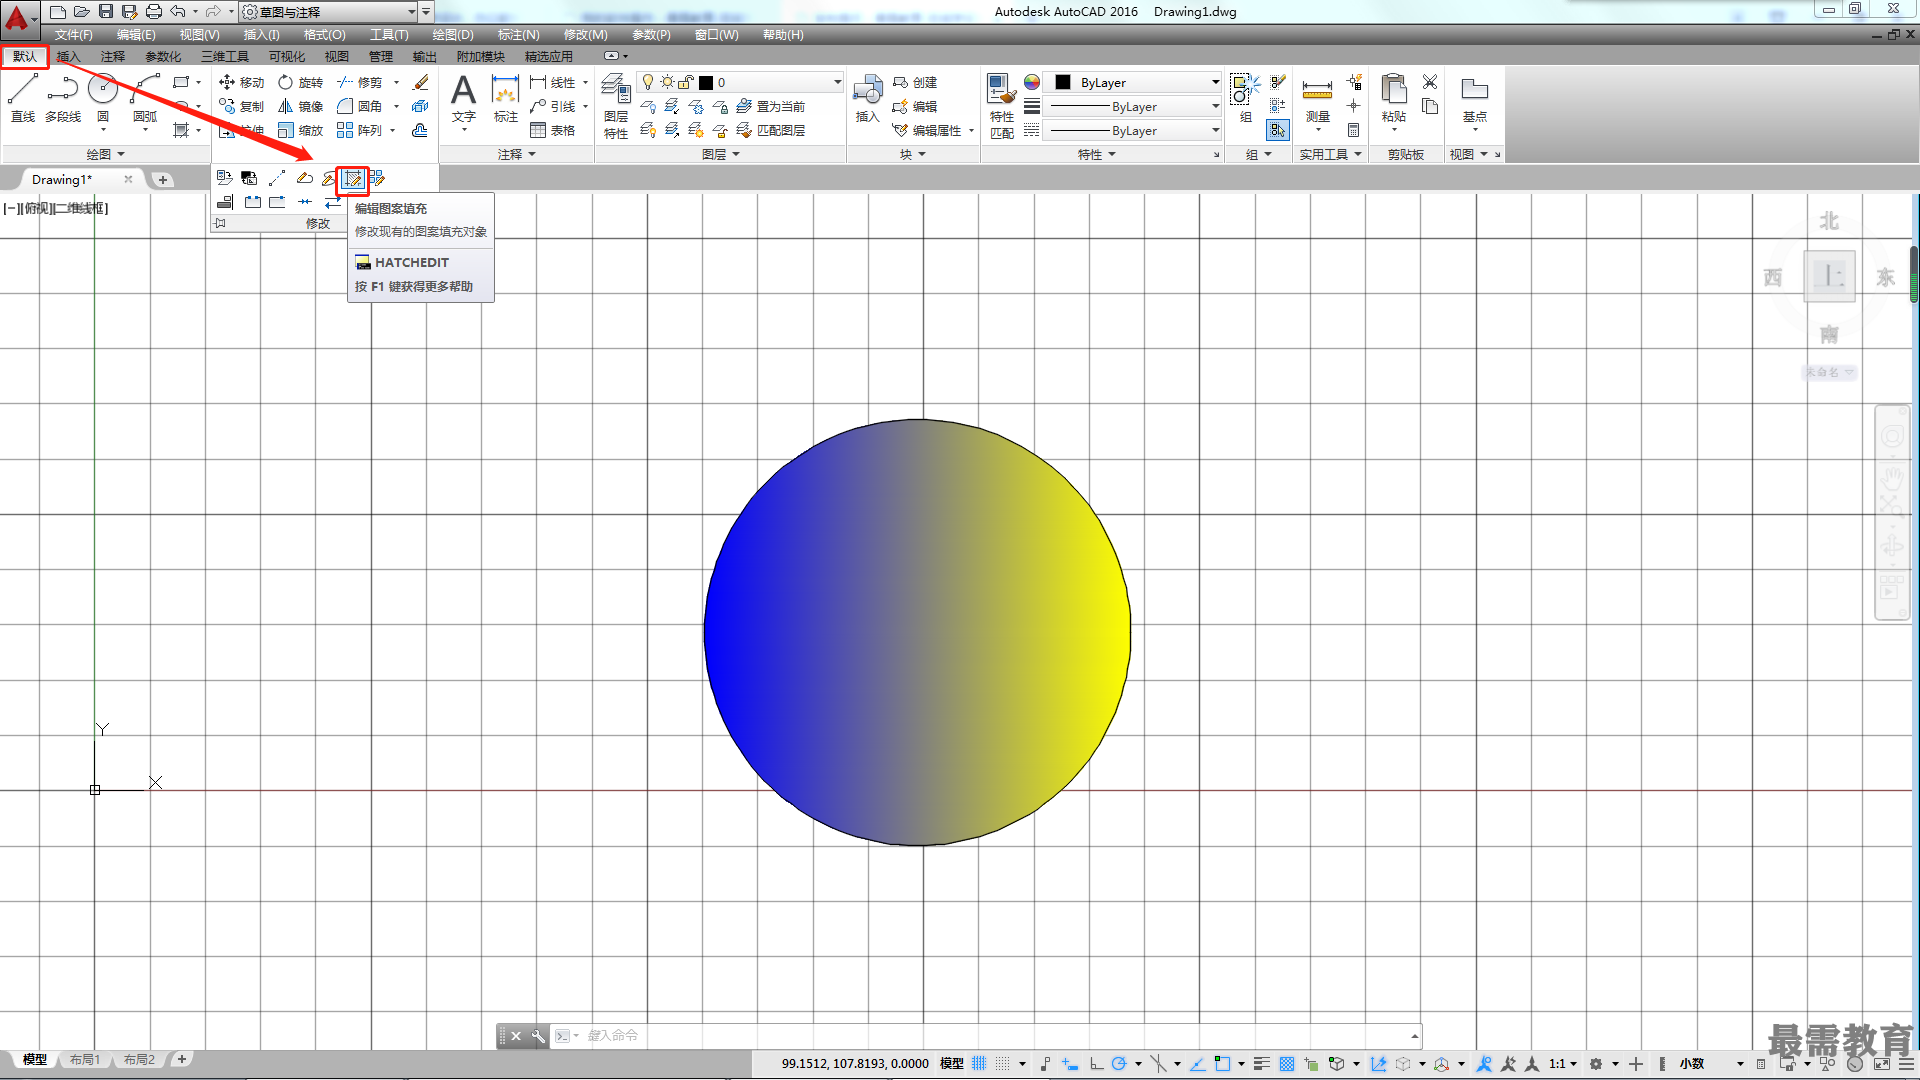Open workspace dropdown 草图与注释
This screenshot has width=1920, height=1080.
(329, 12)
